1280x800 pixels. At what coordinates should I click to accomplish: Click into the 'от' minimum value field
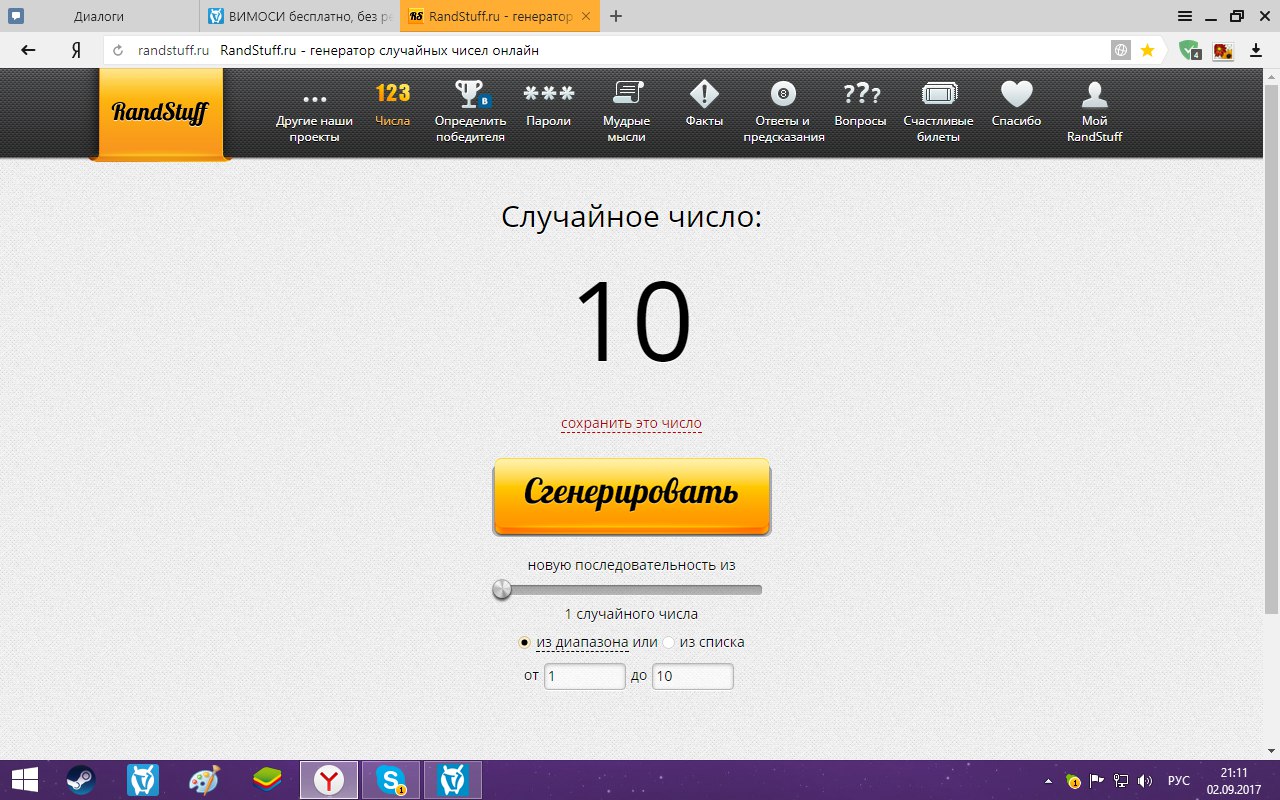coord(585,676)
